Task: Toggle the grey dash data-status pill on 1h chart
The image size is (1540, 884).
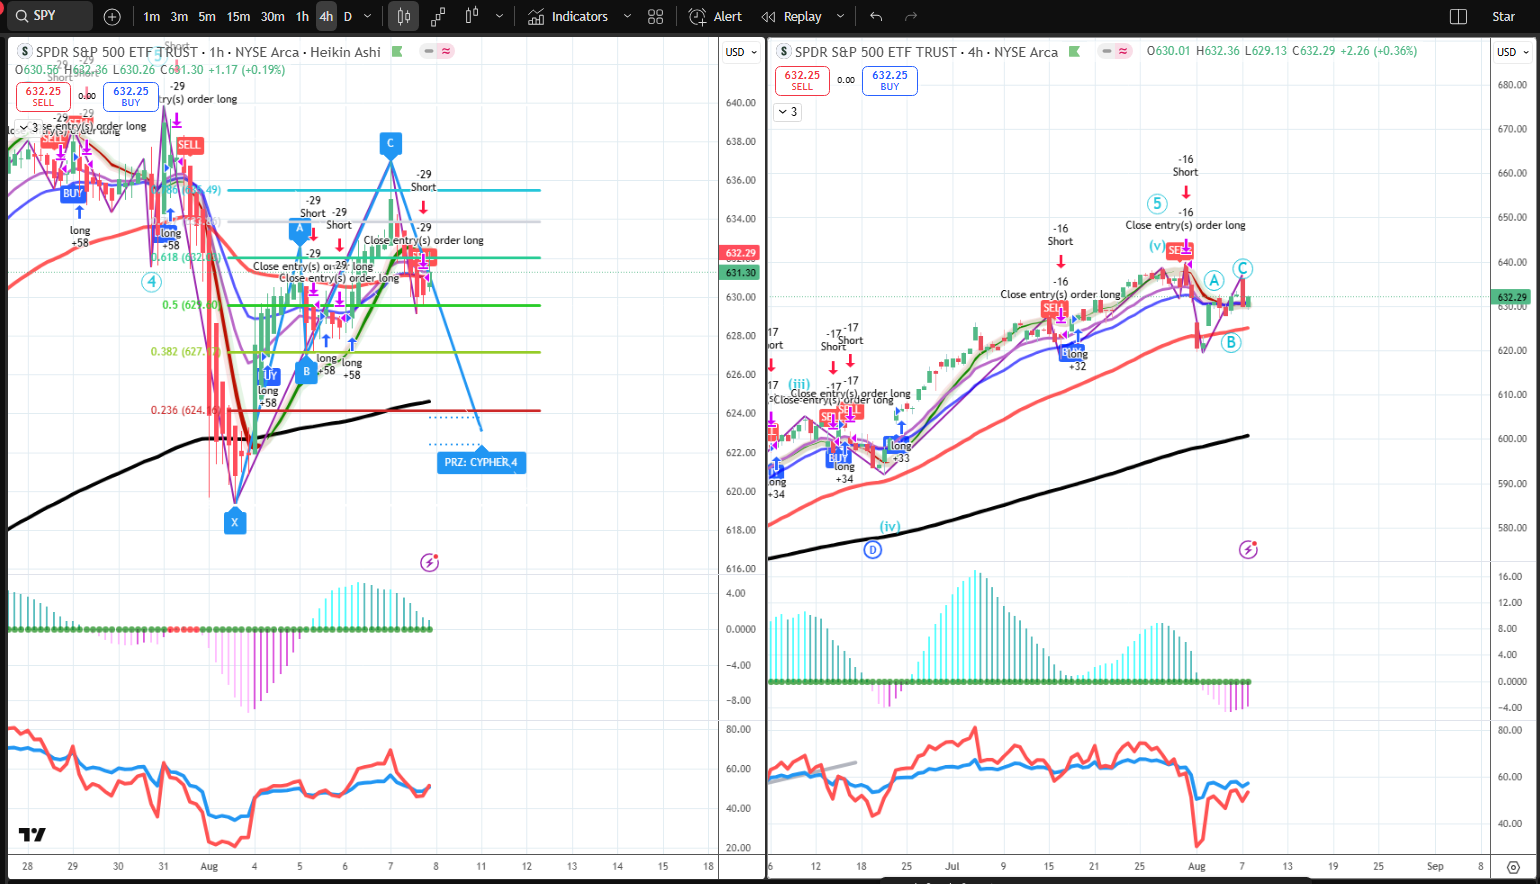Action: [x=430, y=51]
